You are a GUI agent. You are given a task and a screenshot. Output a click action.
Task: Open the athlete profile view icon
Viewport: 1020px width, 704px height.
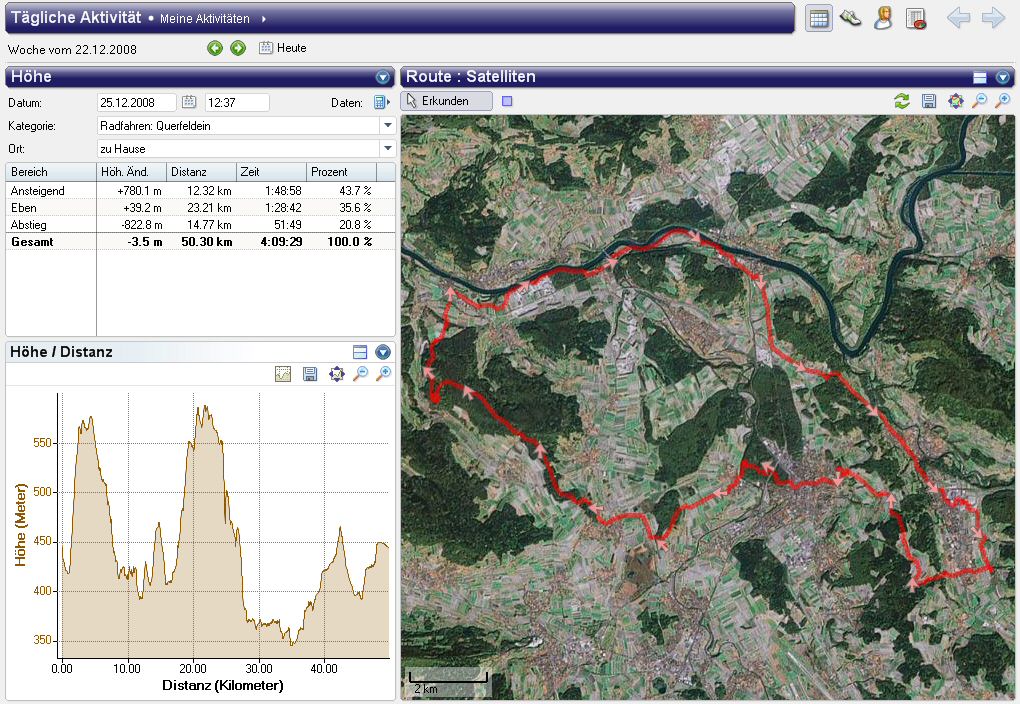(x=882, y=18)
